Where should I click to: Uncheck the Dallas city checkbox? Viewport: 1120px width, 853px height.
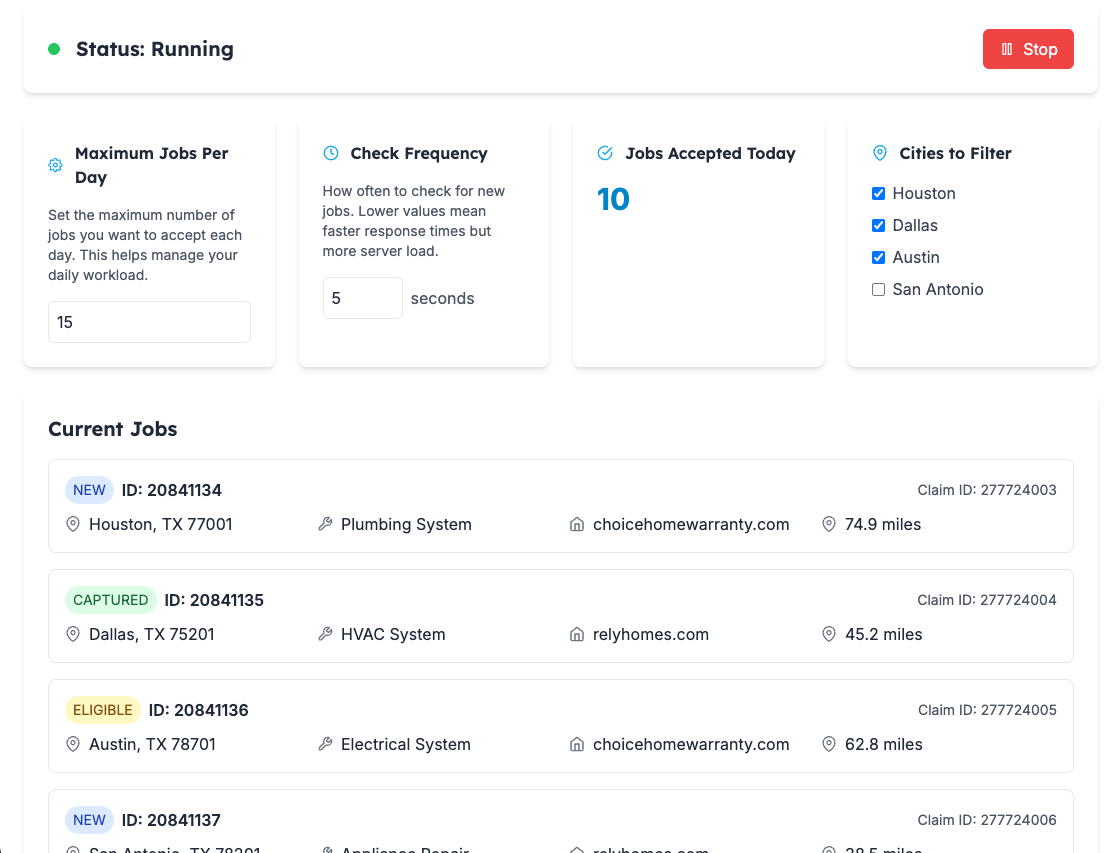click(879, 226)
